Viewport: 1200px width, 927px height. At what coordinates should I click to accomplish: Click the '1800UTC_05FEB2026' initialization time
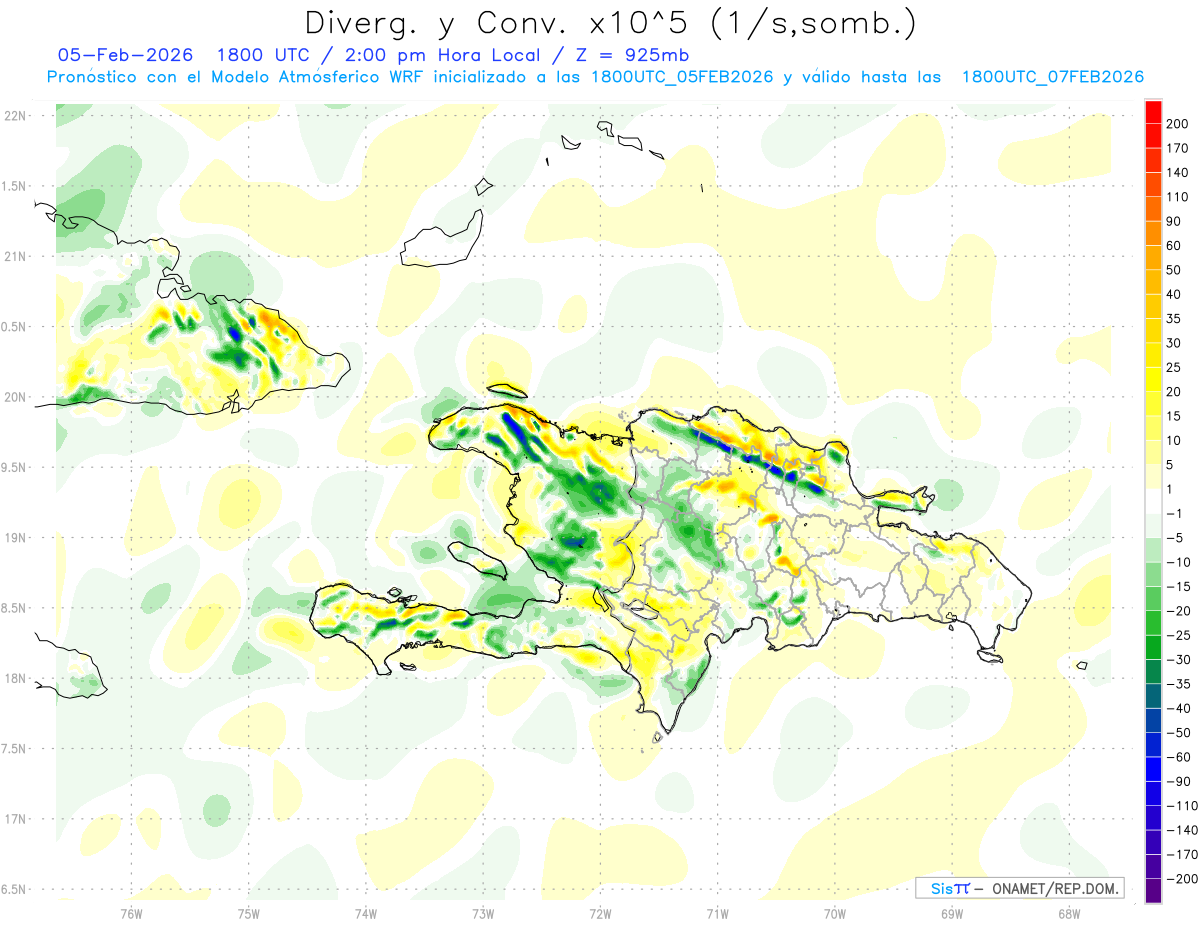click(684, 77)
